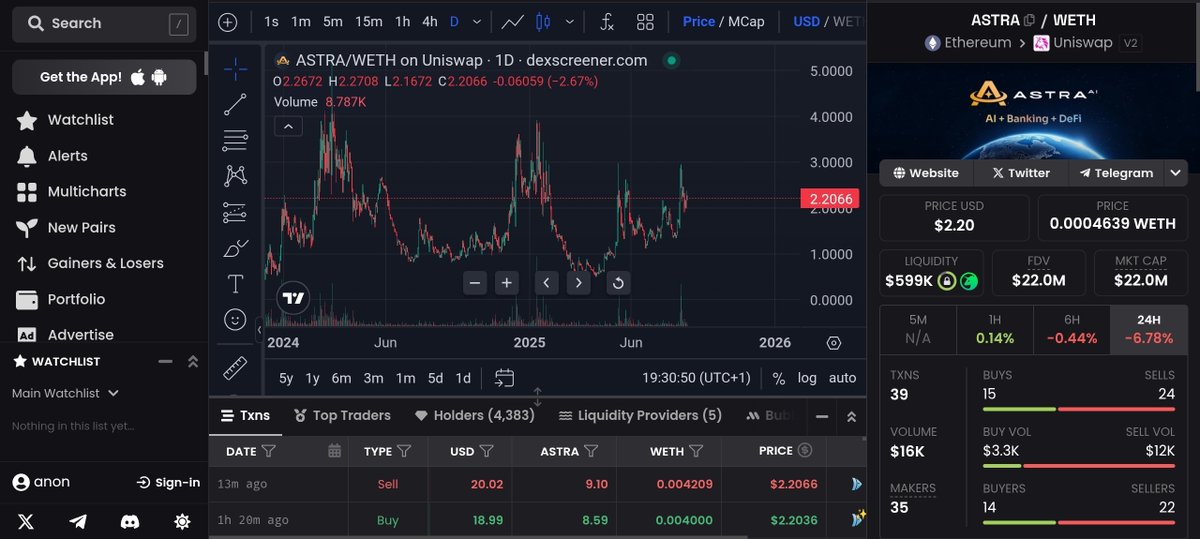Open the forecasting and measurement tools
Viewport: 1200px width, 539px height.
[x=235, y=212]
